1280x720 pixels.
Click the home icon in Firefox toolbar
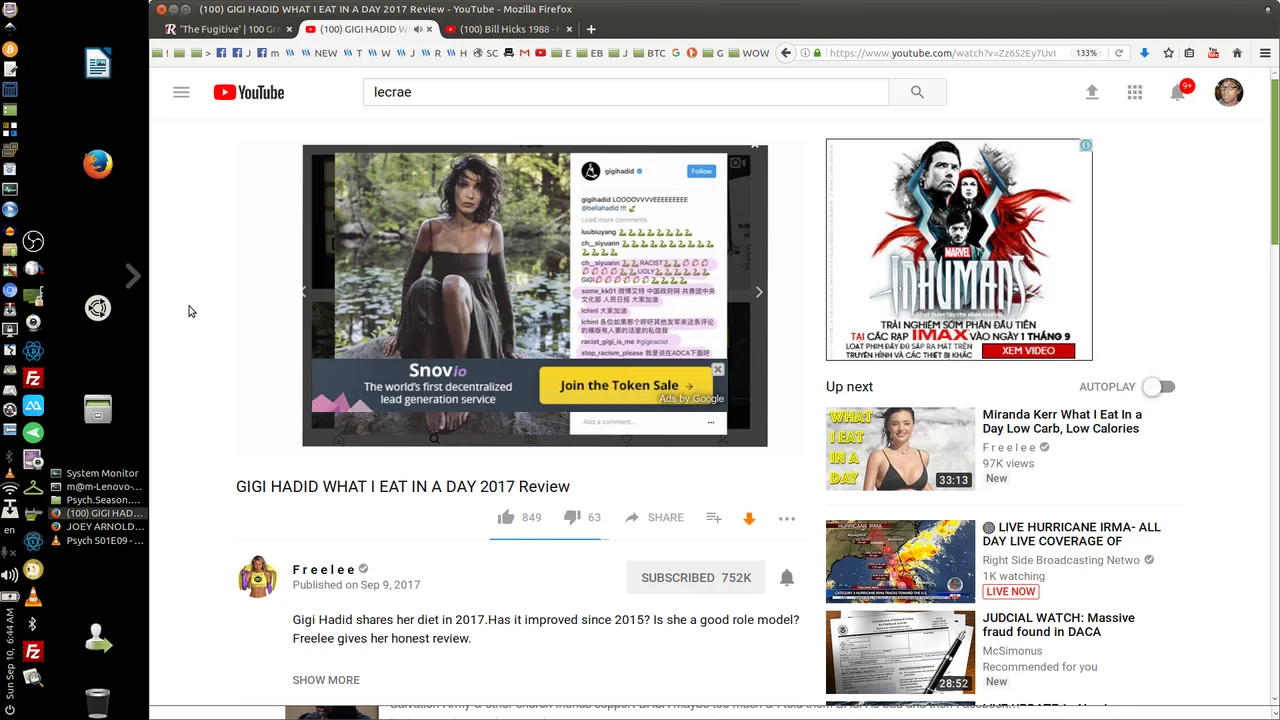click(x=1237, y=53)
